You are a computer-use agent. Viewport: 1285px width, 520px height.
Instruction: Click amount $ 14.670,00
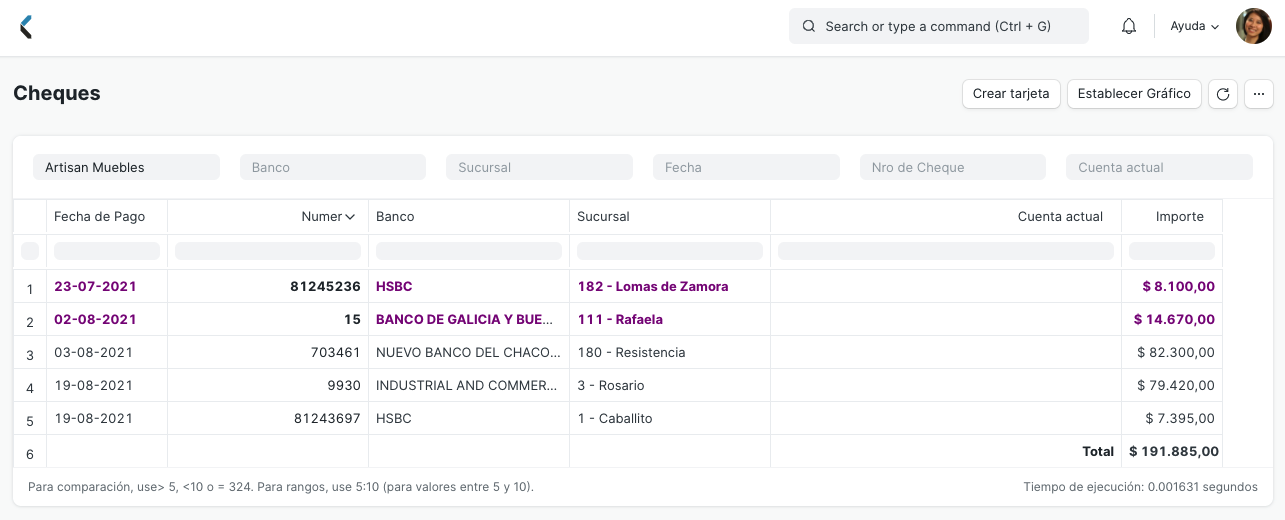[x=1172, y=320]
